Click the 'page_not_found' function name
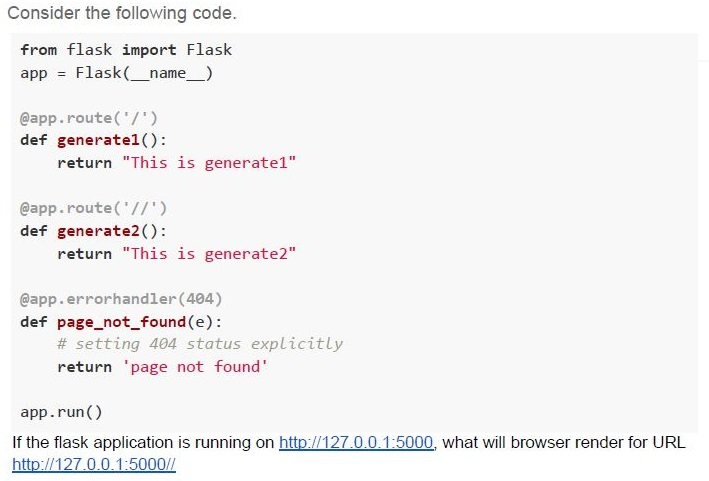 (x=122, y=322)
